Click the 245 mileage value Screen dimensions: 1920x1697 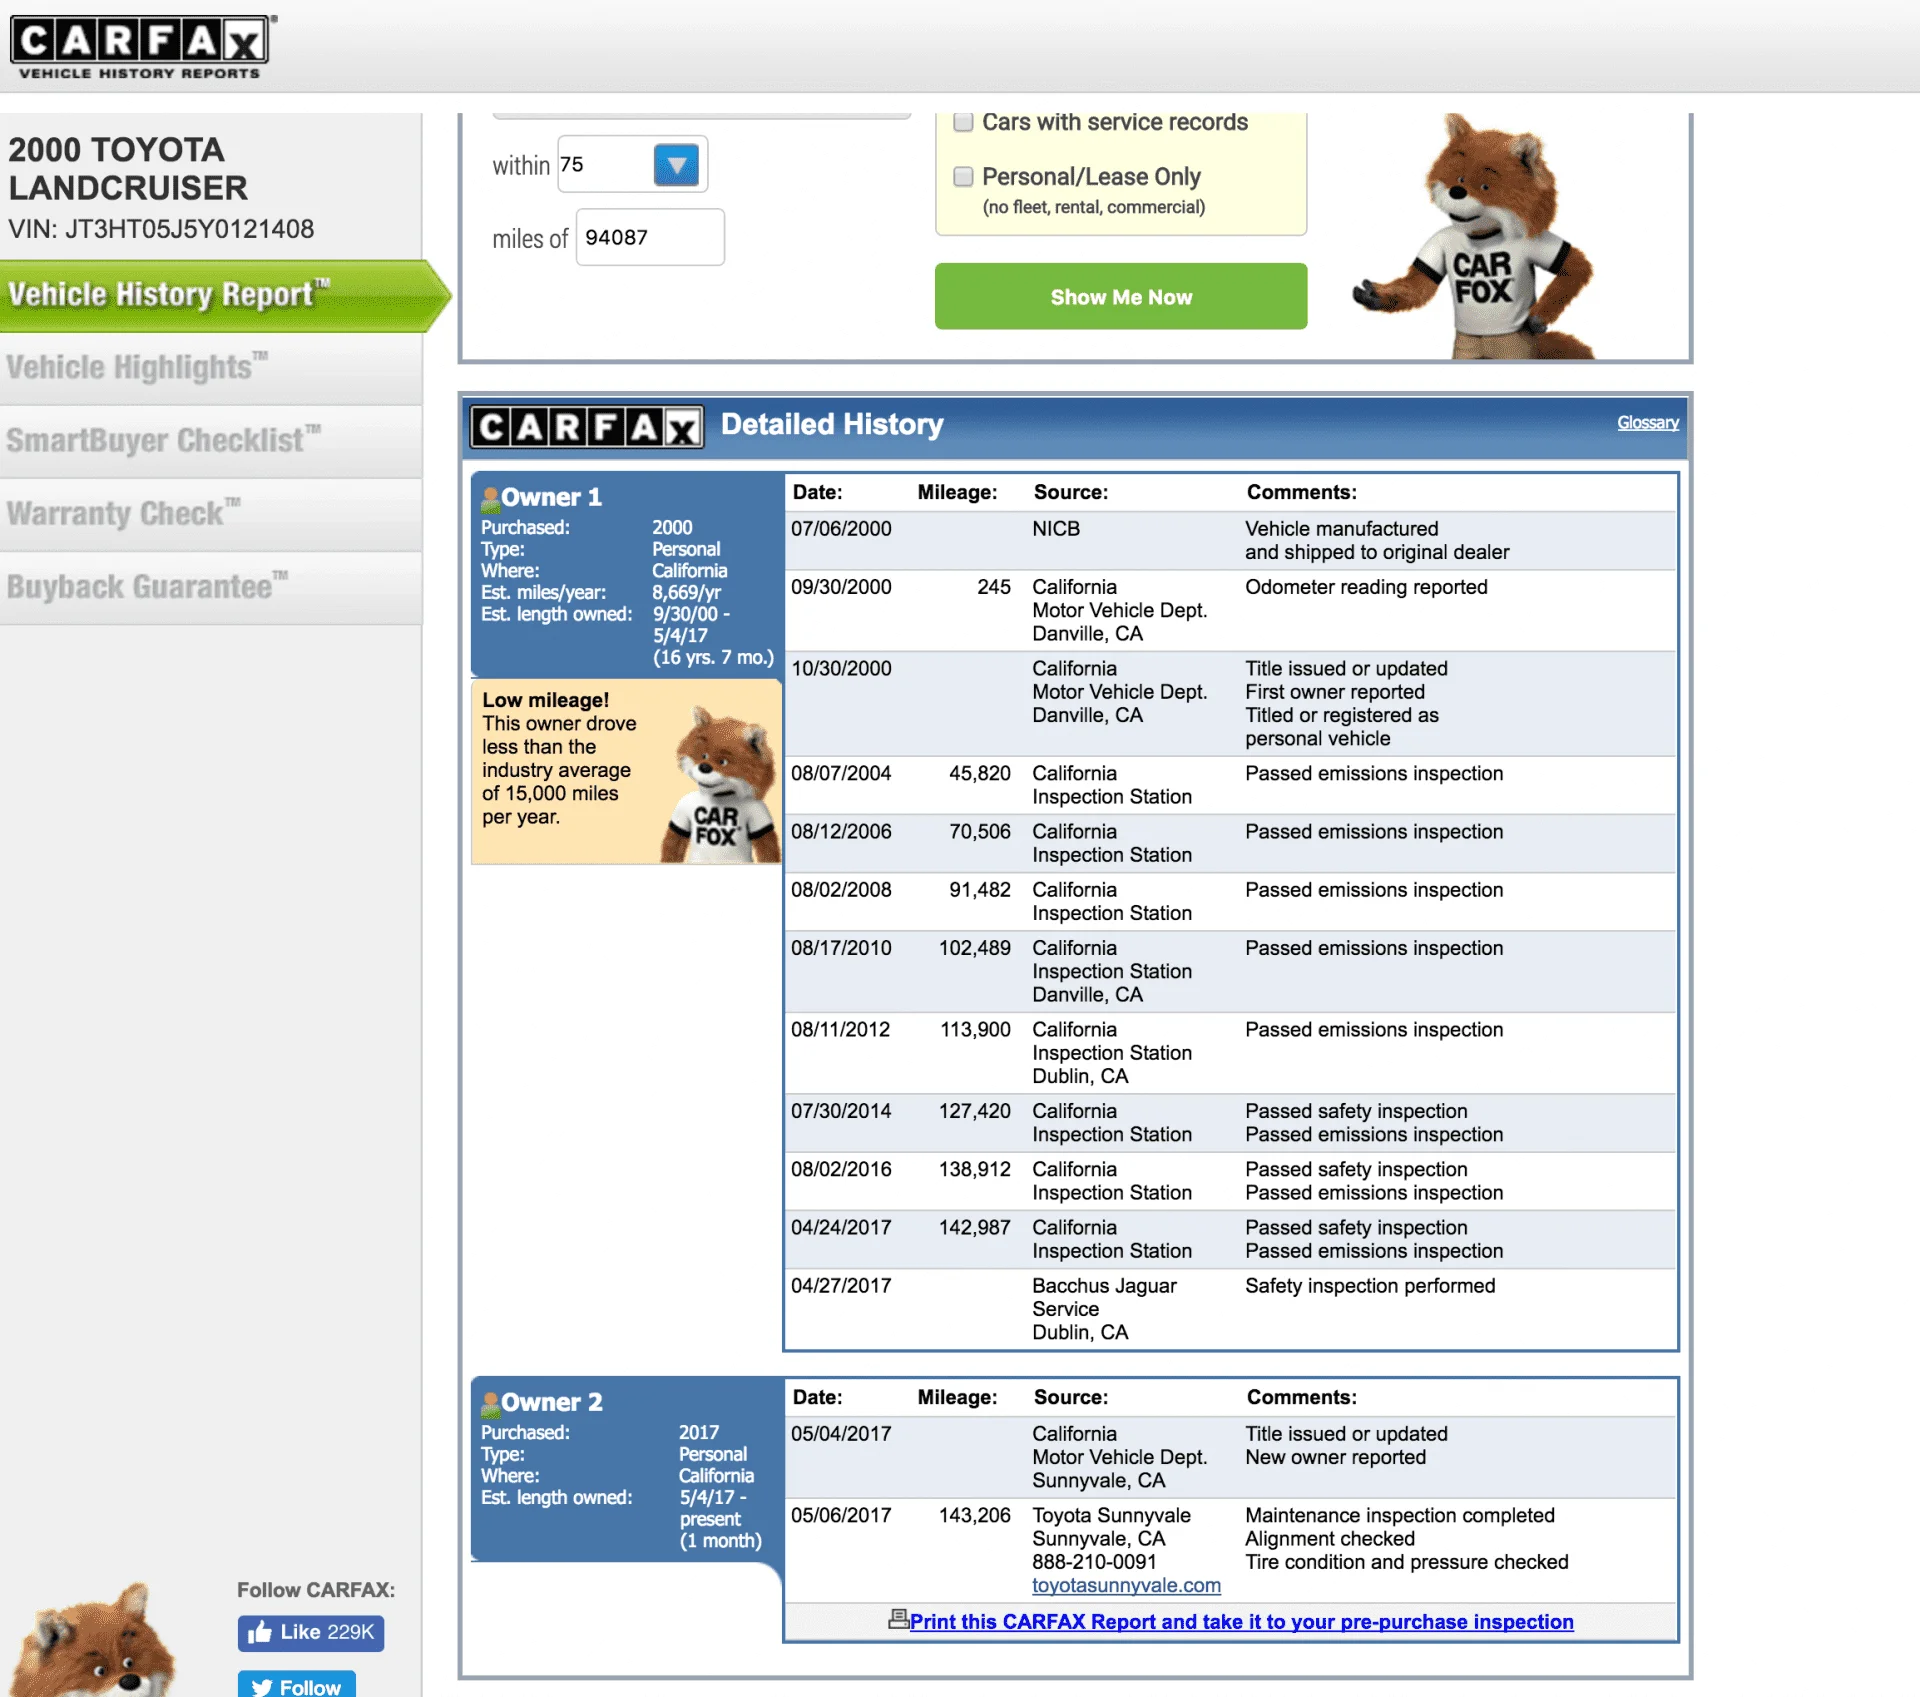(x=994, y=588)
